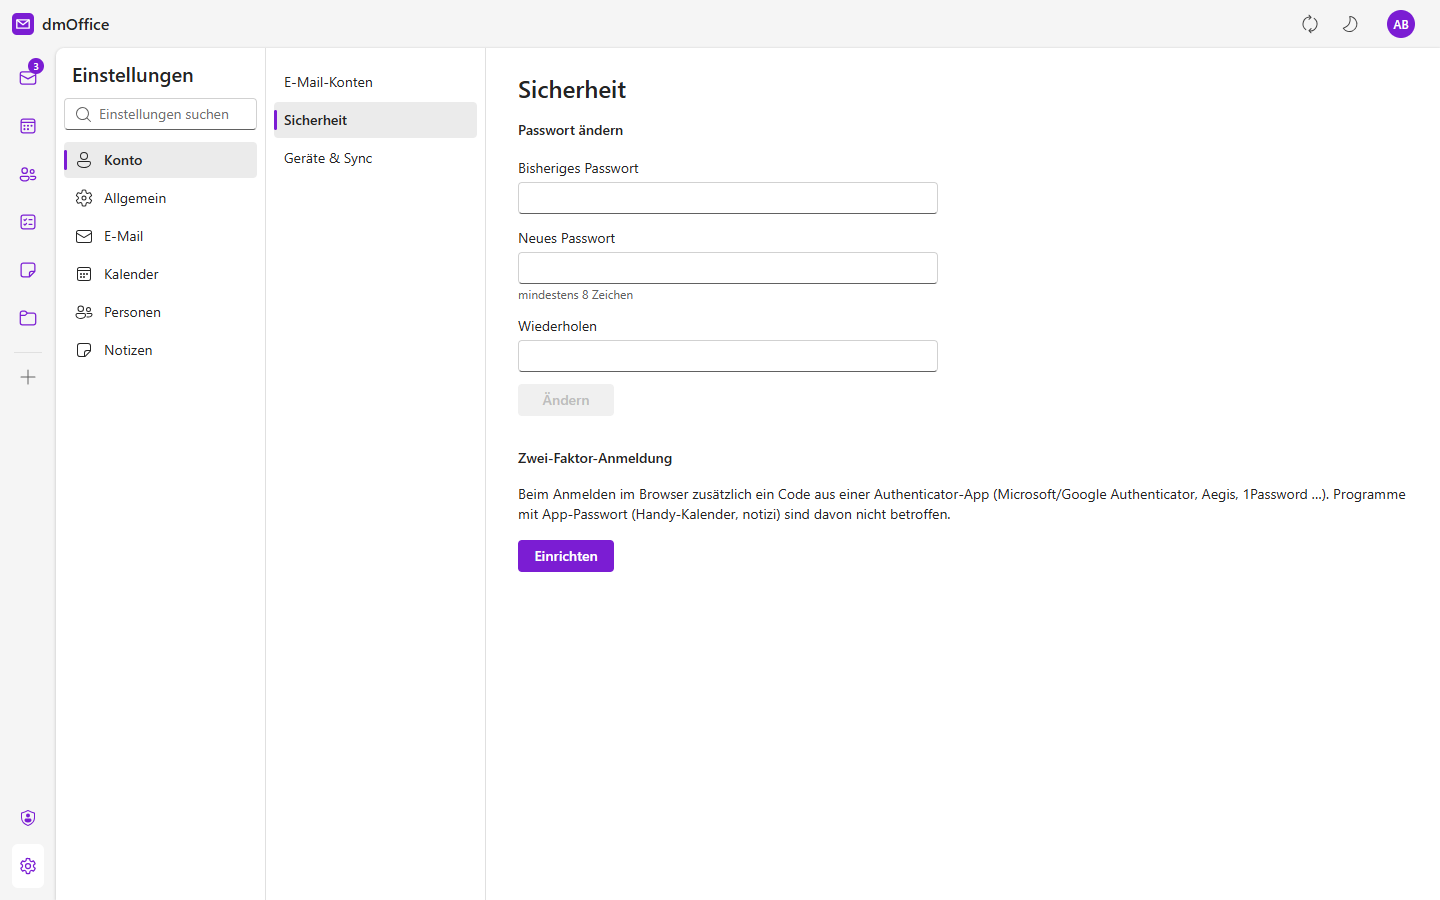Image resolution: width=1440 pixels, height=900 pixels.
Task: Open the mail inbox with 3 unread
Action: pyautogui.click(x=28, y=77)
